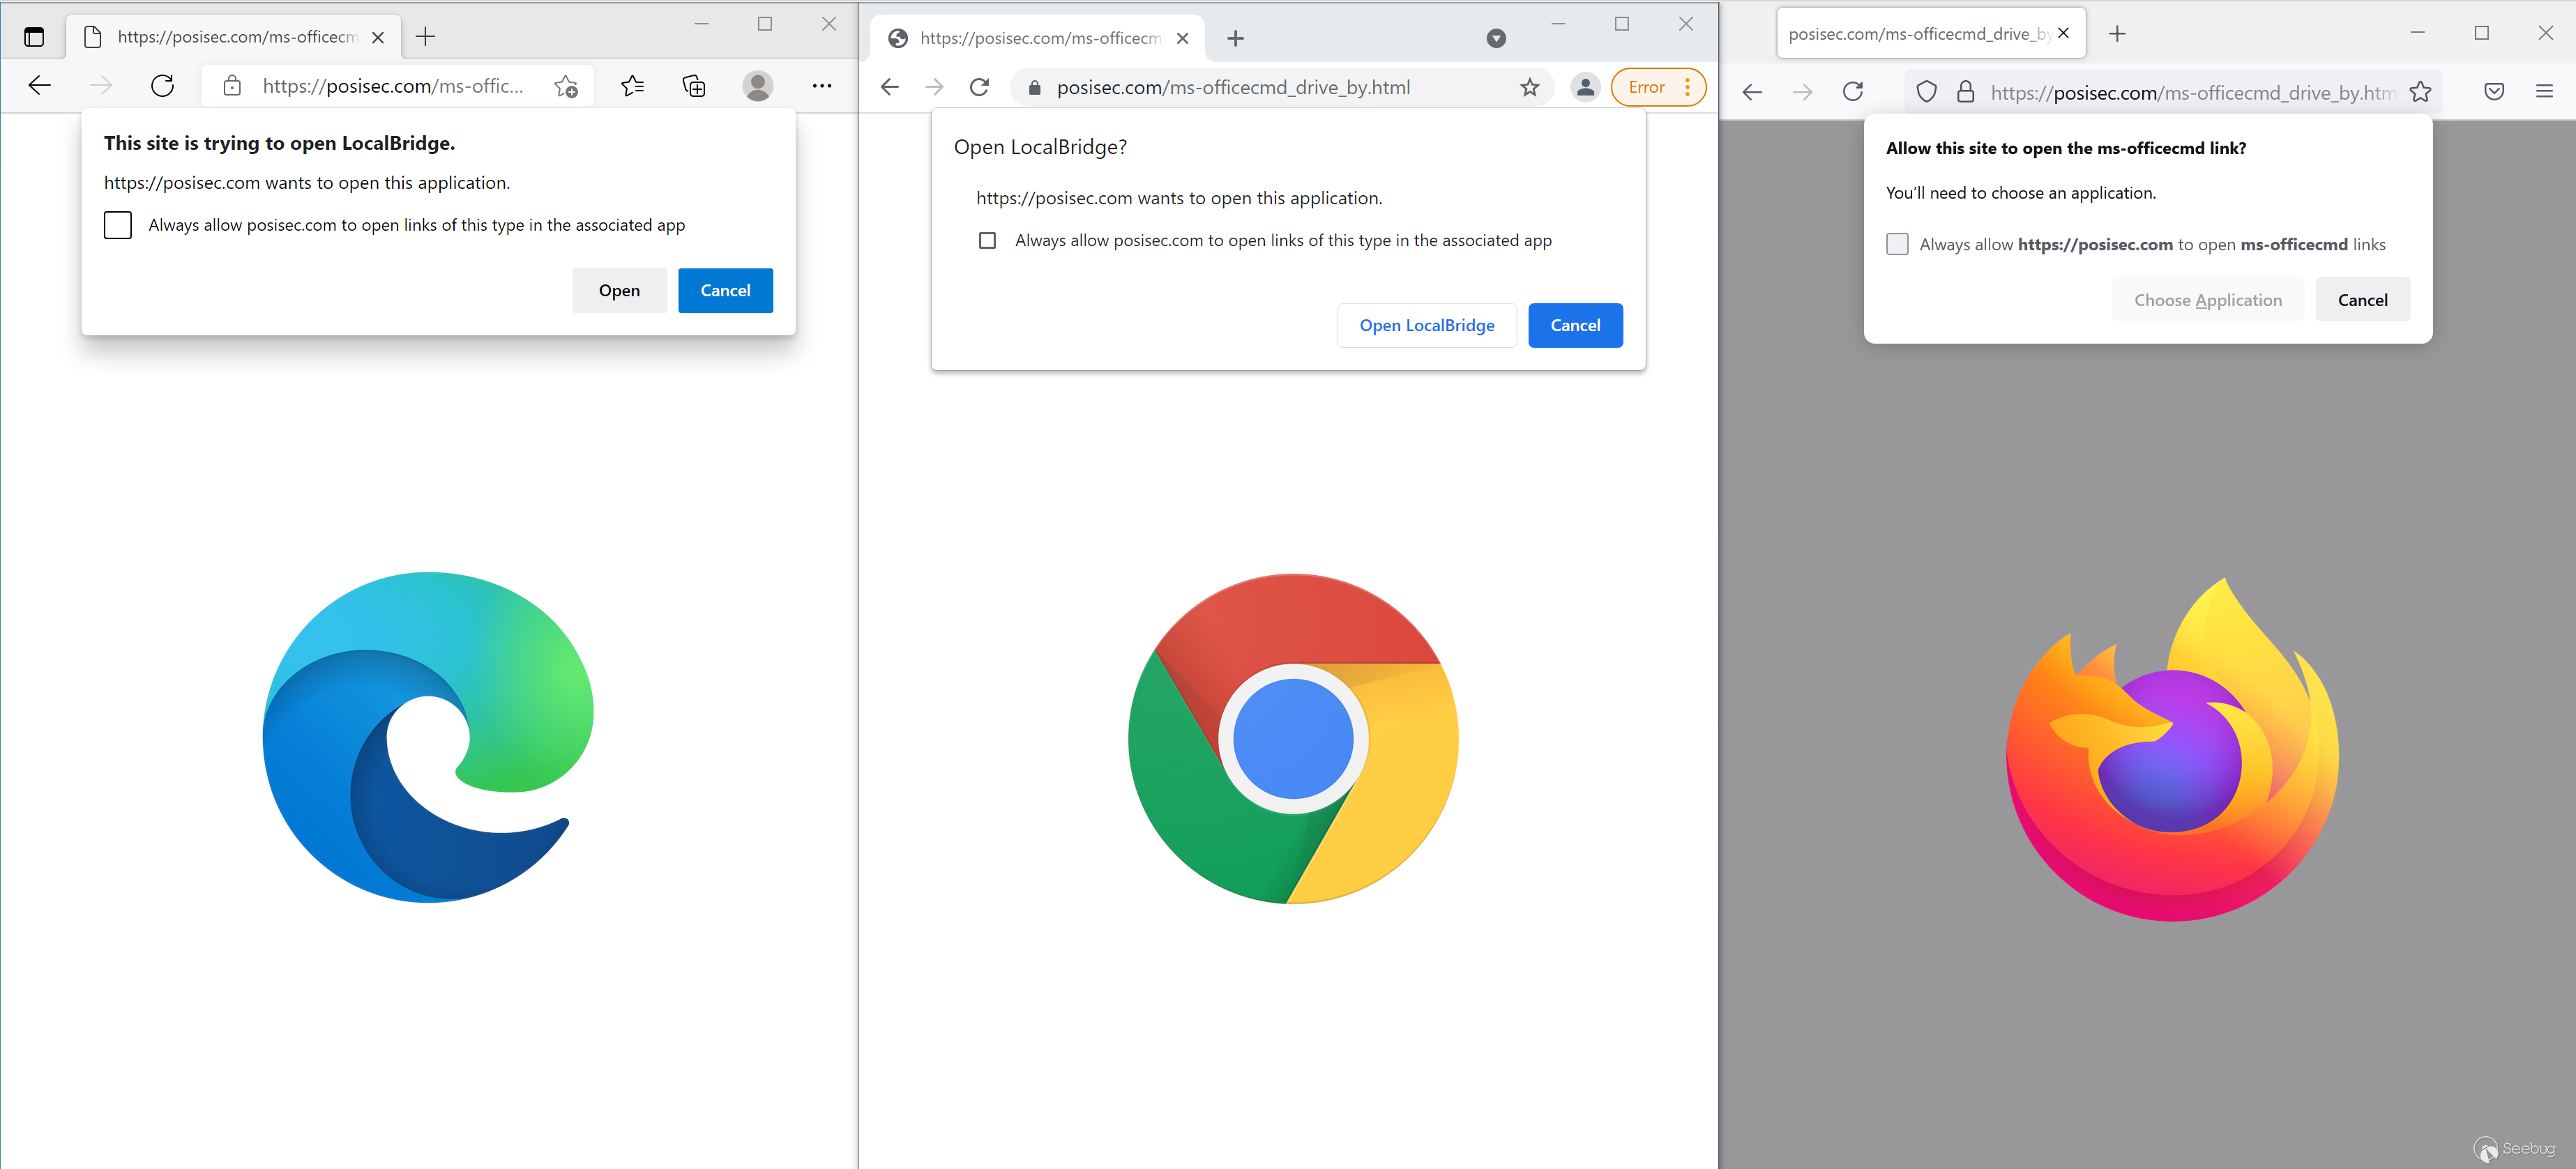Open Edge's vertical tabs actions menu

pos(34,37)
